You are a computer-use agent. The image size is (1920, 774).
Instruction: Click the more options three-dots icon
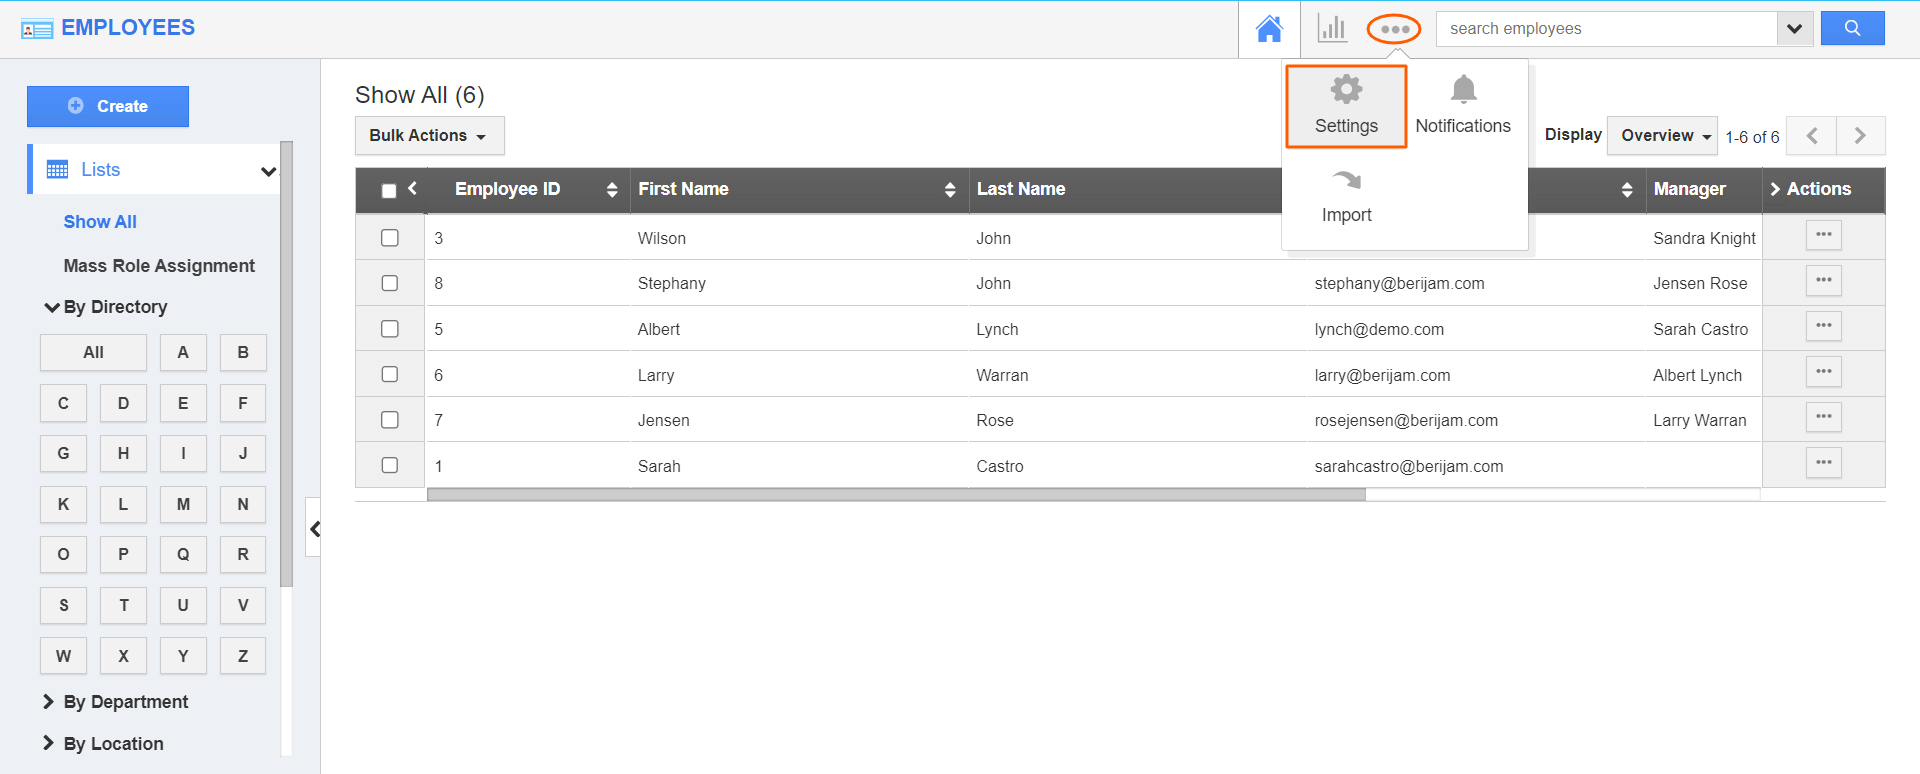(1394, 29)
